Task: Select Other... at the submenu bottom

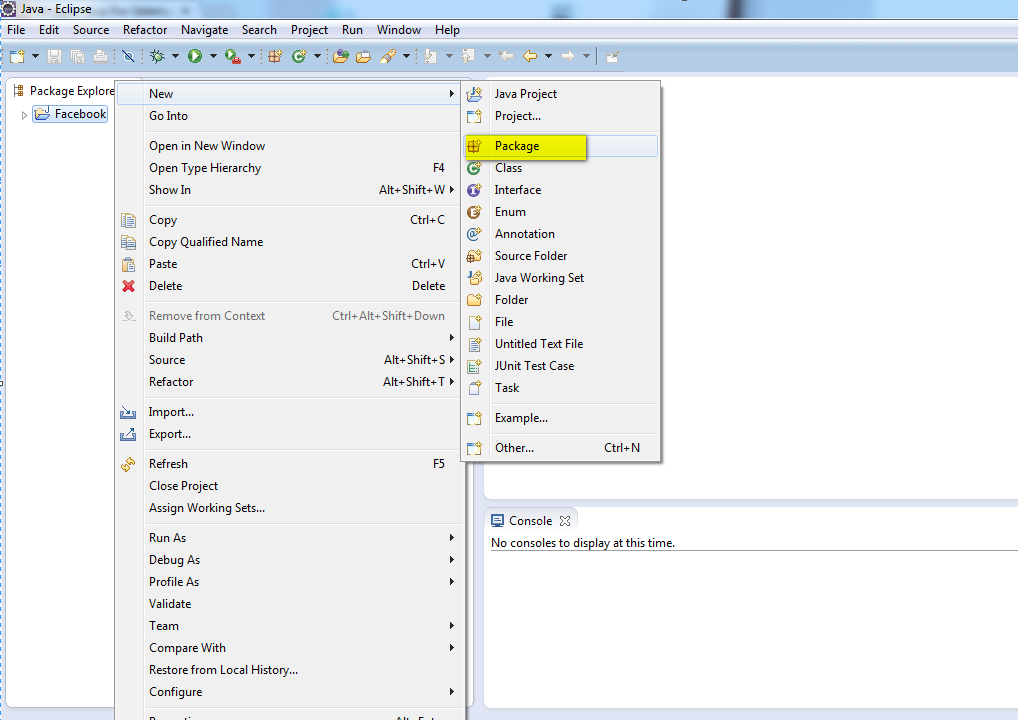Action: point(513,447)
